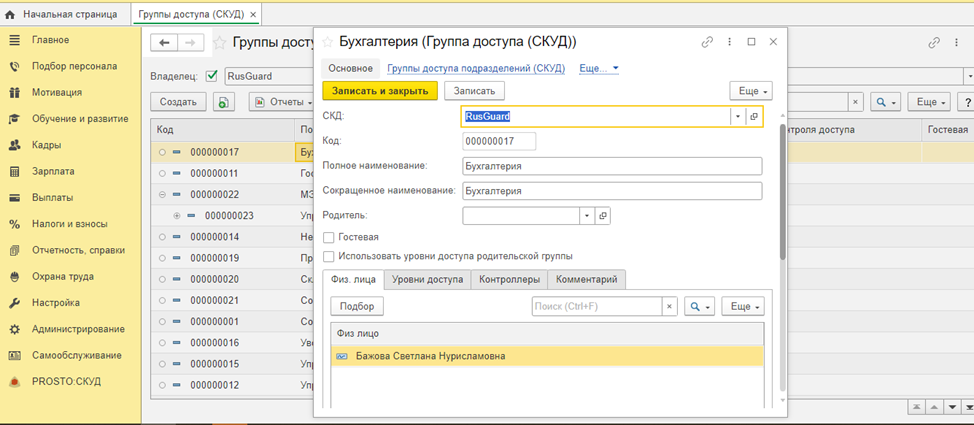Image resolution: width=974 pixels, height=425 pixels.
Task: Open the Контроллеры tab
Action: pos(509,280)
